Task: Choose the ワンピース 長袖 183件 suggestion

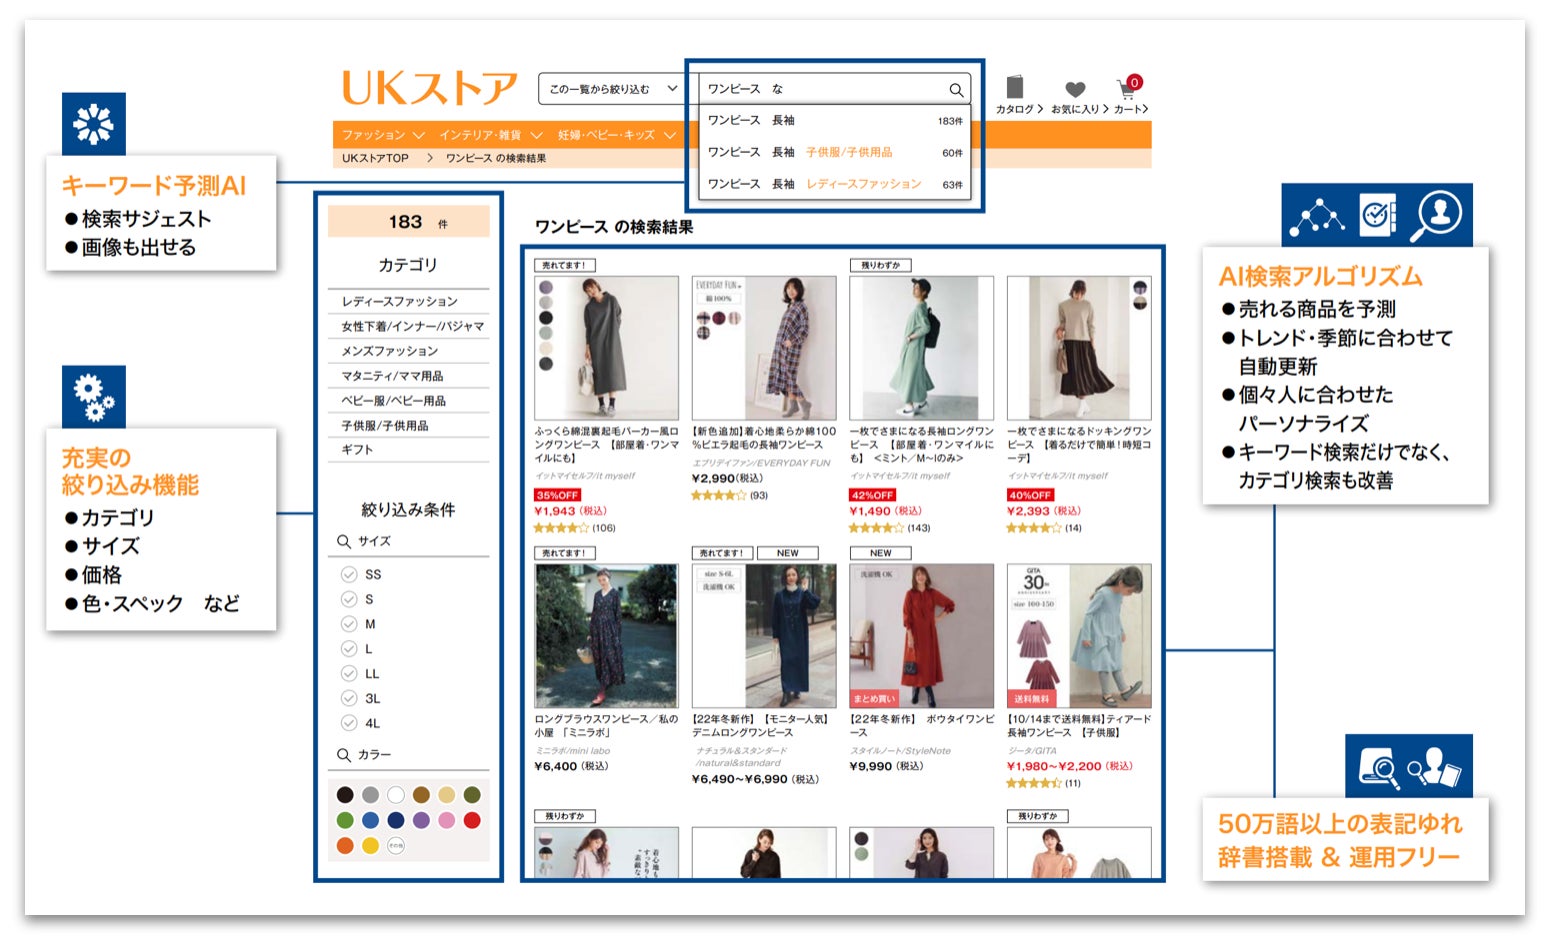Action: tap(835, 121)
